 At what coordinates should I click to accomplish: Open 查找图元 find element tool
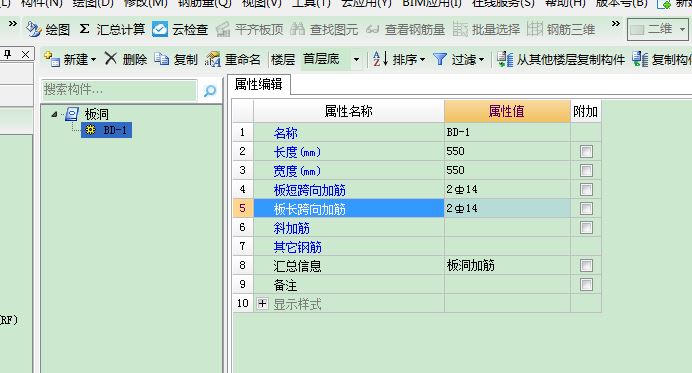point(324,30)
